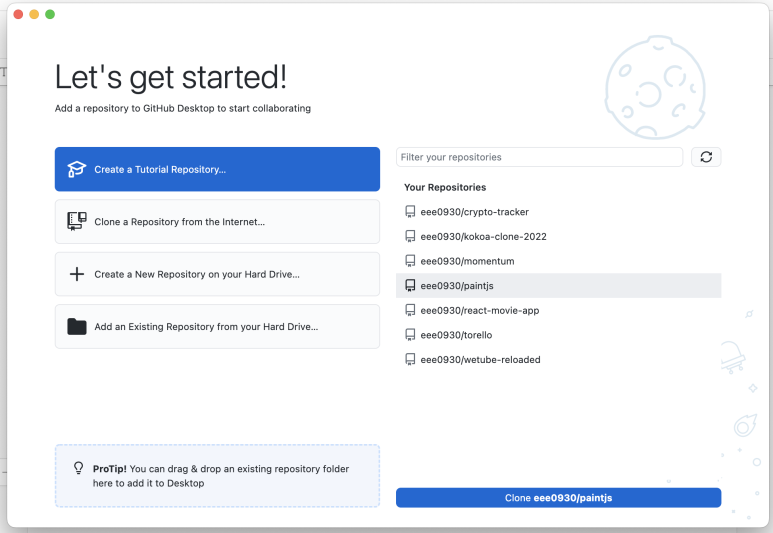This screenshot has width=773, height=533.
Task: Refresh the repository list
Action: pyautogui.click(x=706, y=157)
